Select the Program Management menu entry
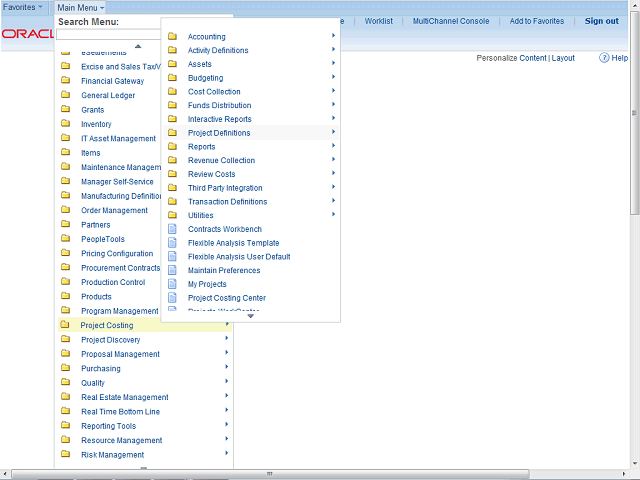Viewport: 640px width, 480px height. click(x=120, y=311)
